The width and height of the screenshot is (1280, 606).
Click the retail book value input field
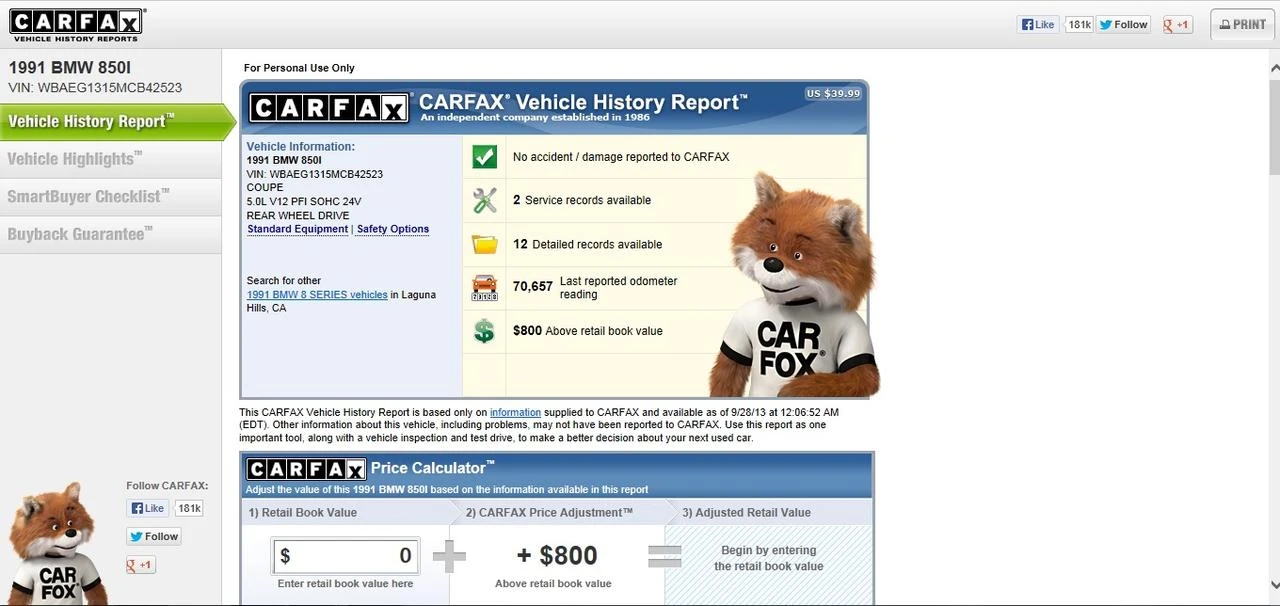pyautogui.click(x=346, y=556)
